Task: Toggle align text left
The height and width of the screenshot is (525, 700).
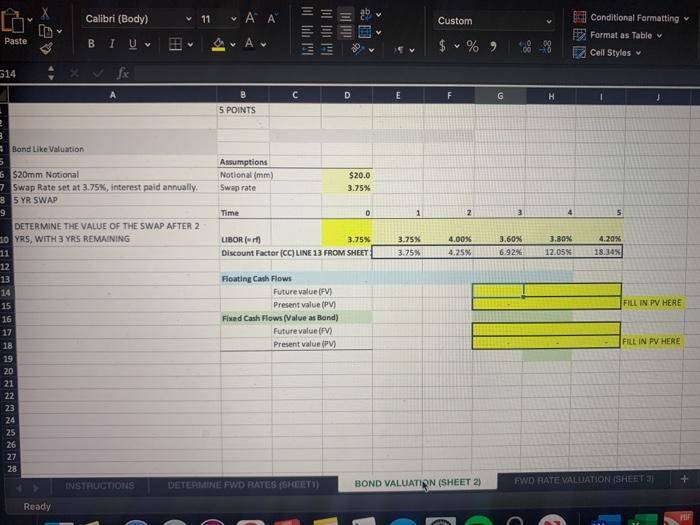Action: tap(307, 31)
